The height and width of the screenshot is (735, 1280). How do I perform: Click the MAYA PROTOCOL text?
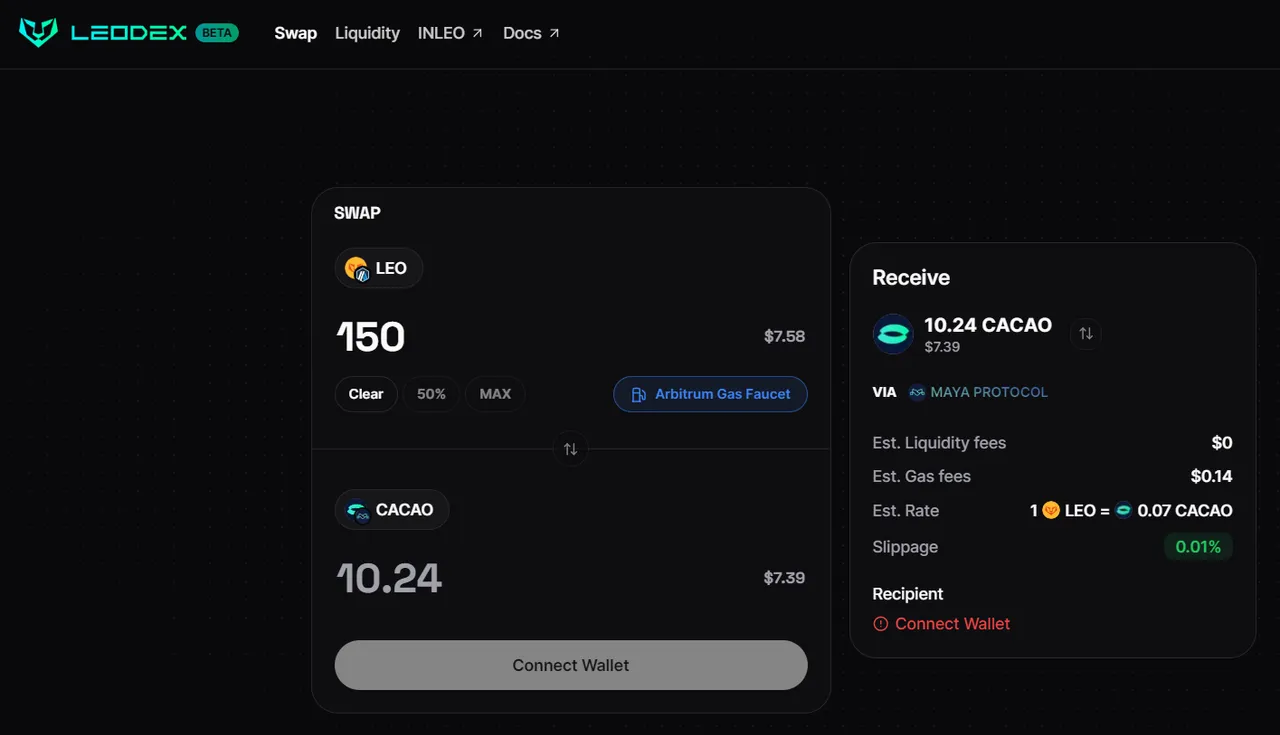point(989,392)
